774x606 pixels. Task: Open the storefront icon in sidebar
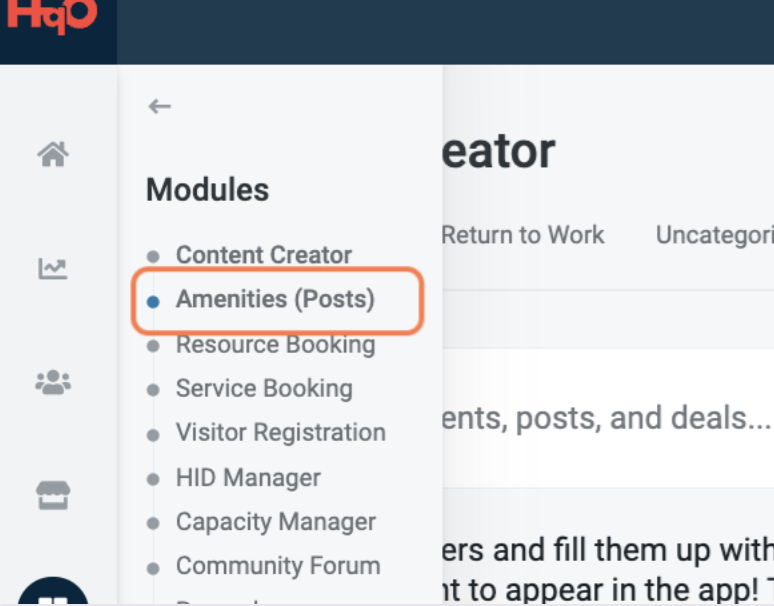(52, 496)
